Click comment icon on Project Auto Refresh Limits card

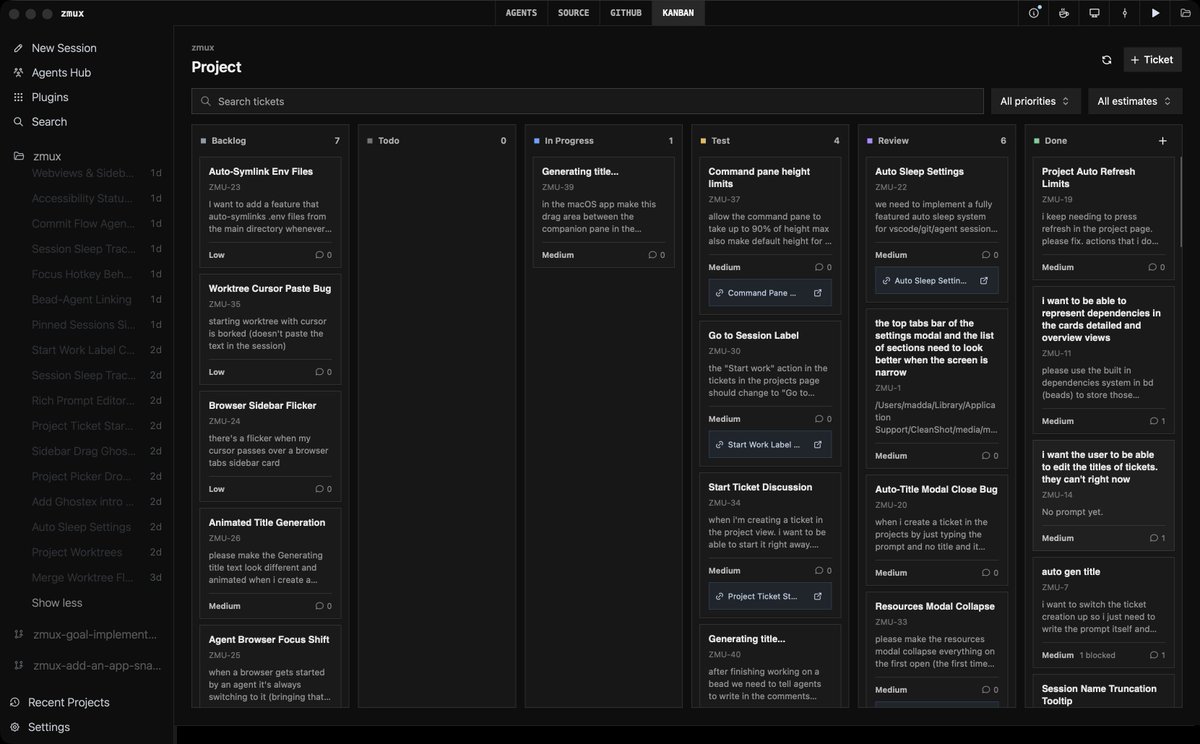[1152, 267]
